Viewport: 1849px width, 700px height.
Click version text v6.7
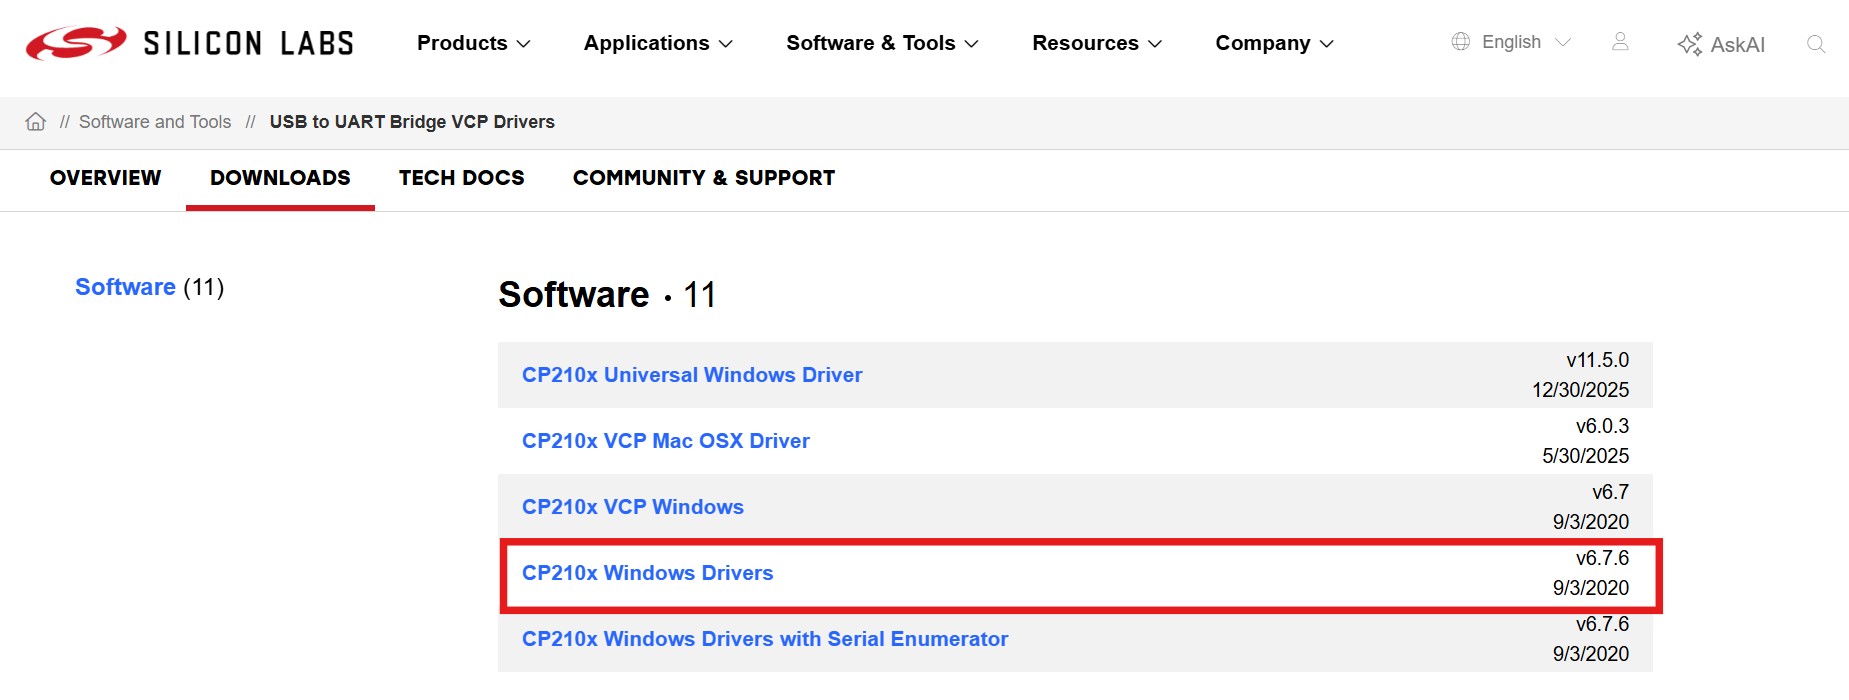click(1610, 492)
